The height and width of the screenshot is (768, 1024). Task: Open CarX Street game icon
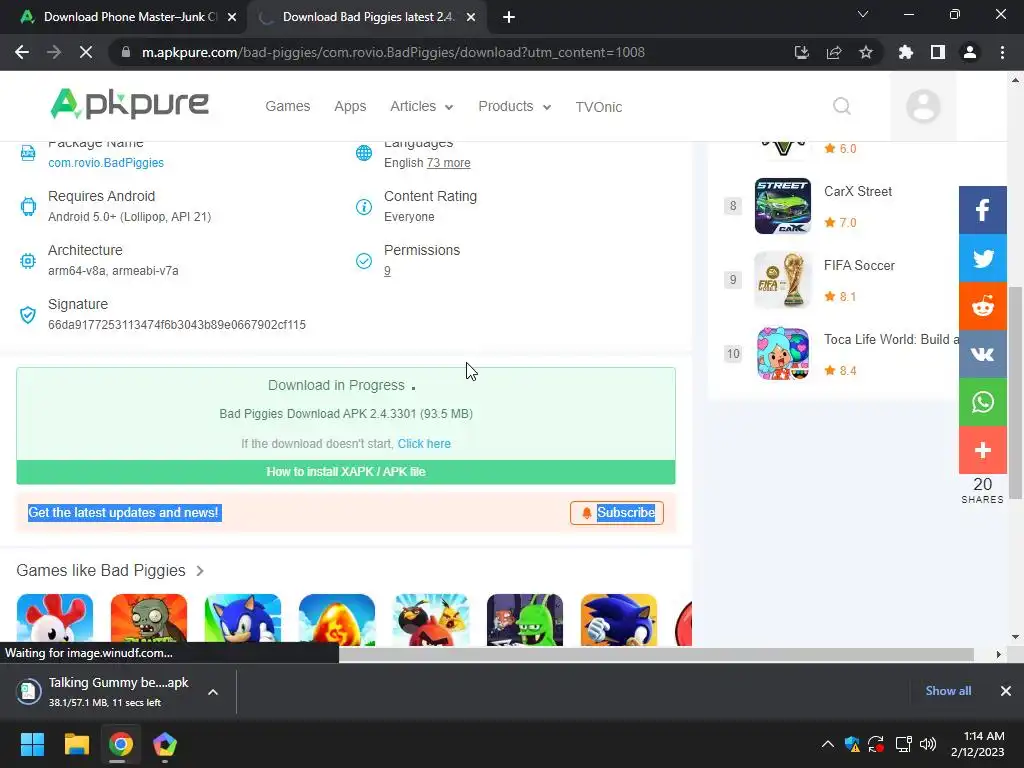(782, 206)
